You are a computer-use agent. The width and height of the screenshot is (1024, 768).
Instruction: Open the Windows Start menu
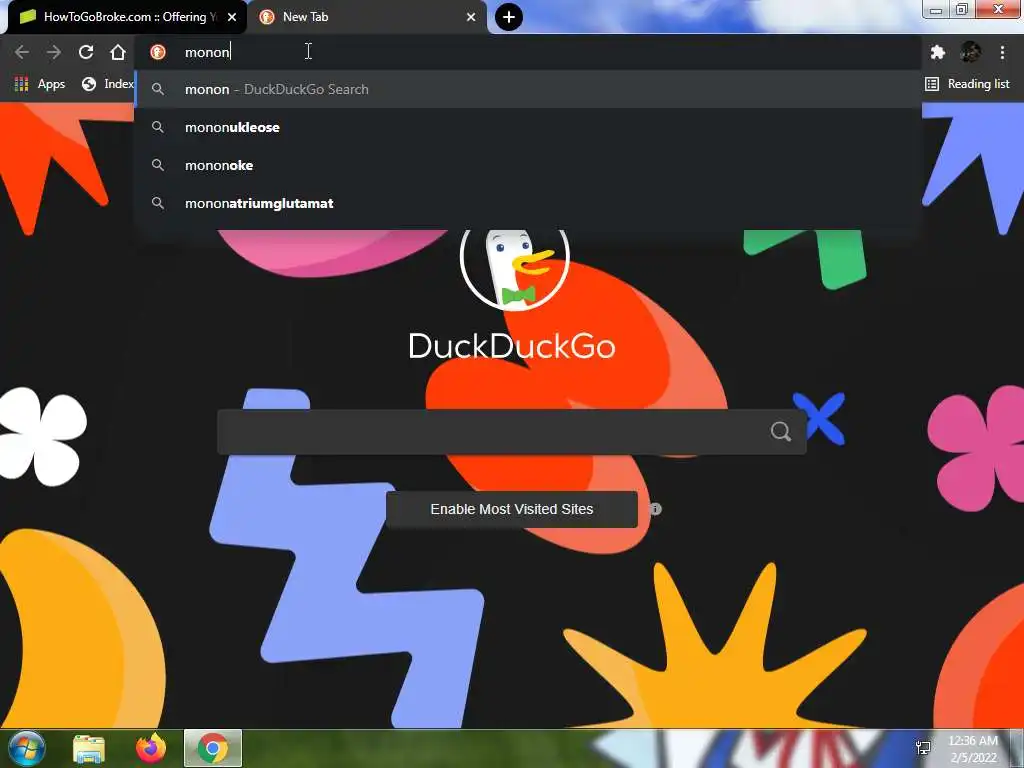pos(26,748)
